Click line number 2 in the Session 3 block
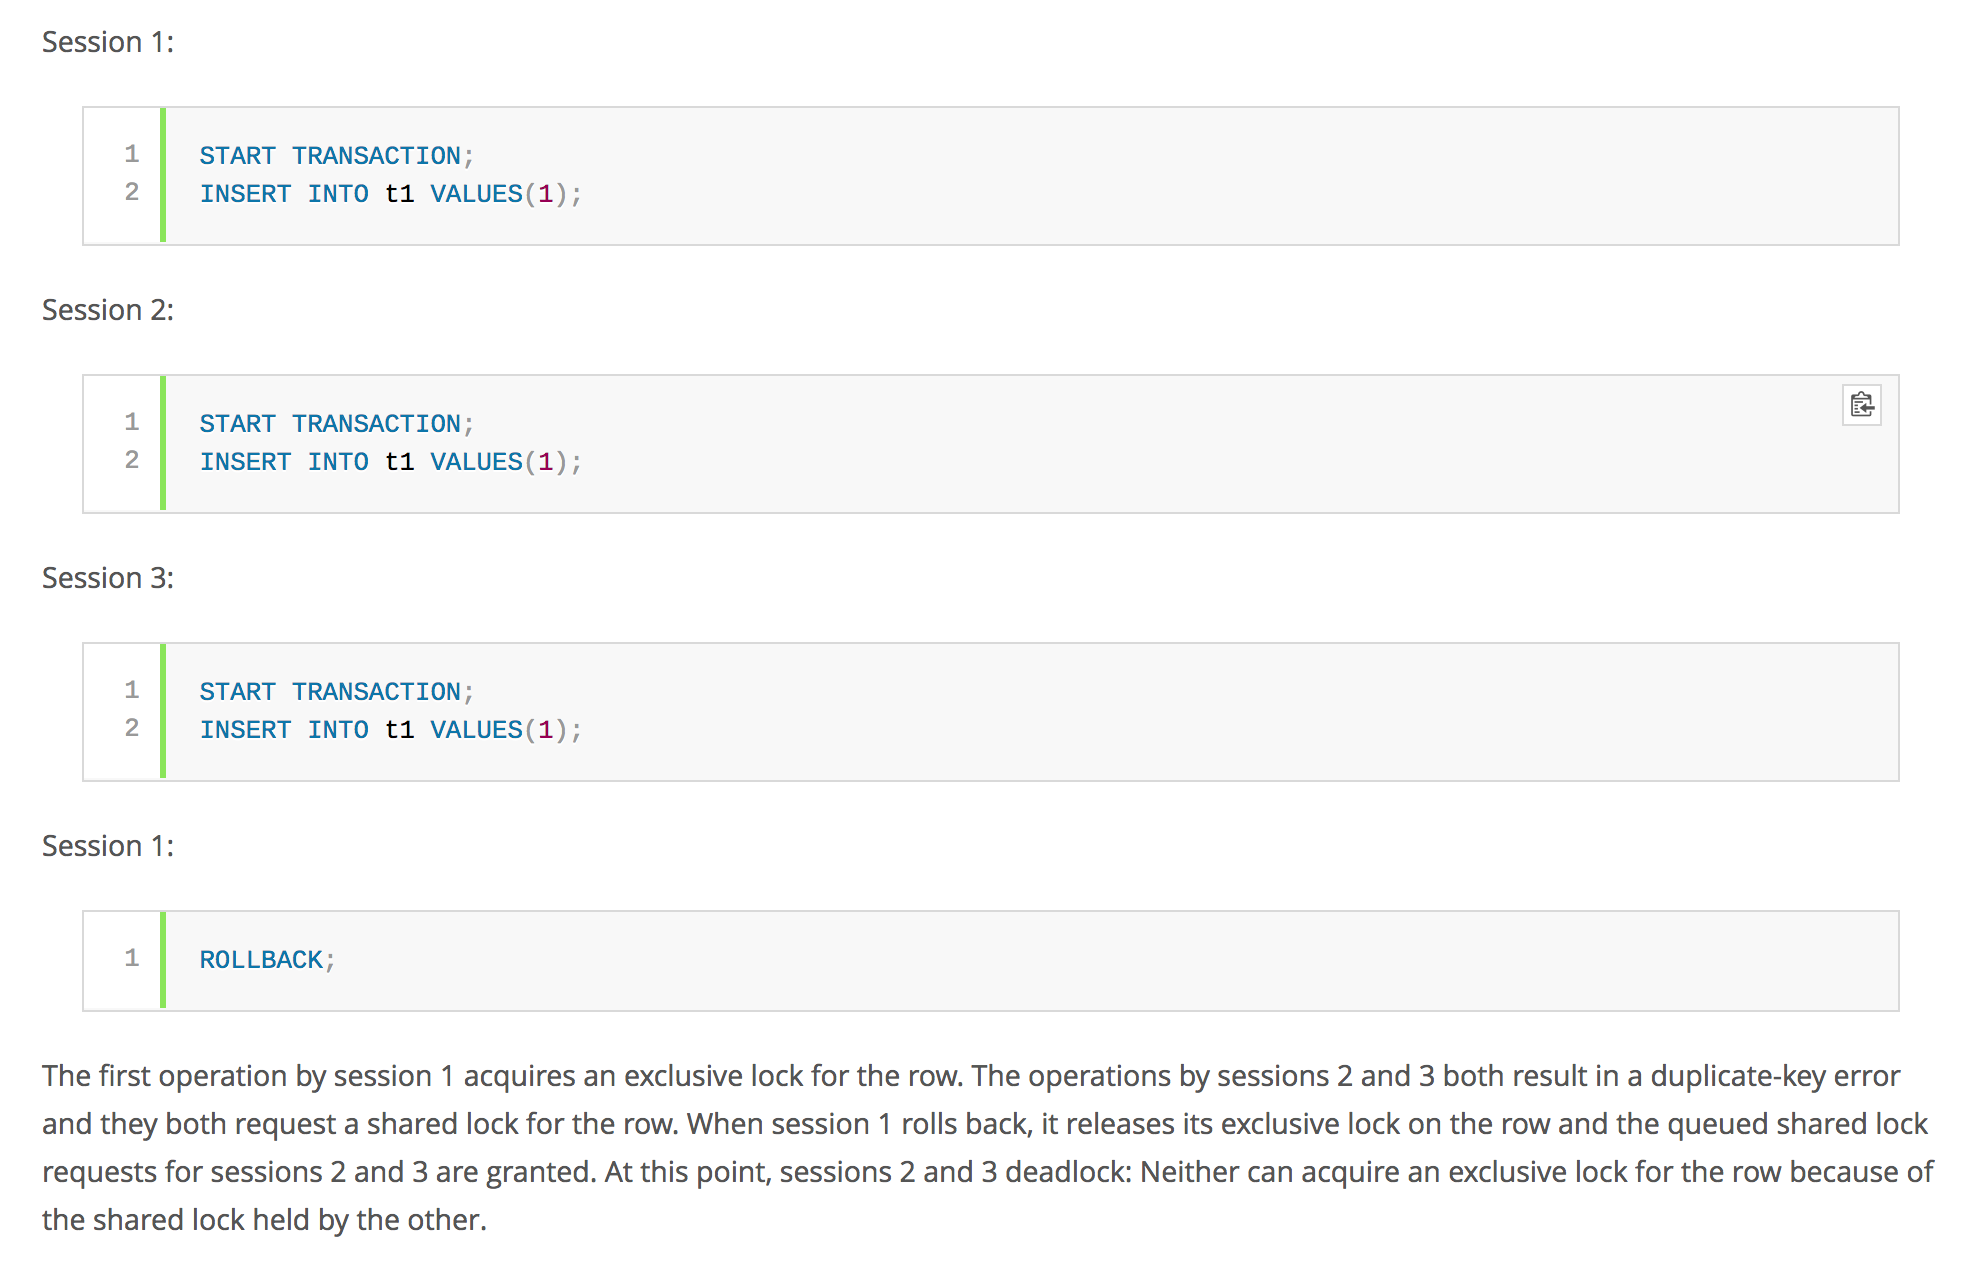Screen dimensions: 1964x1266 coord(132,728)
